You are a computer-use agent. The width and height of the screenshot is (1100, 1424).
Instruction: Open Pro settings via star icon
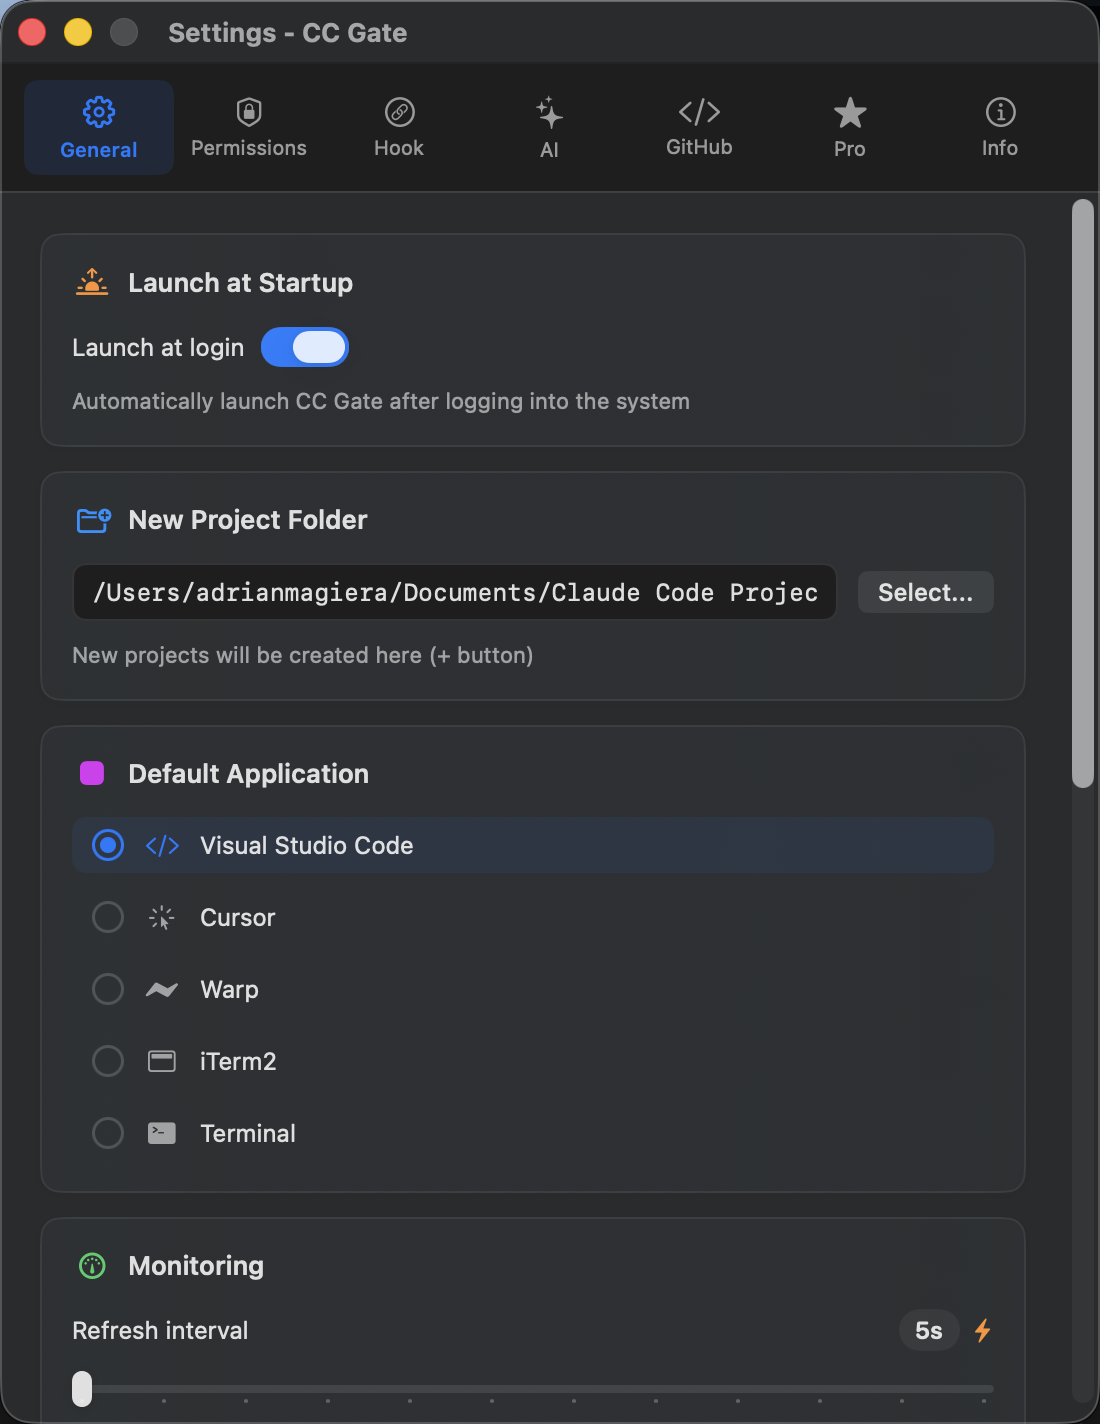click(x=849, y=112)
